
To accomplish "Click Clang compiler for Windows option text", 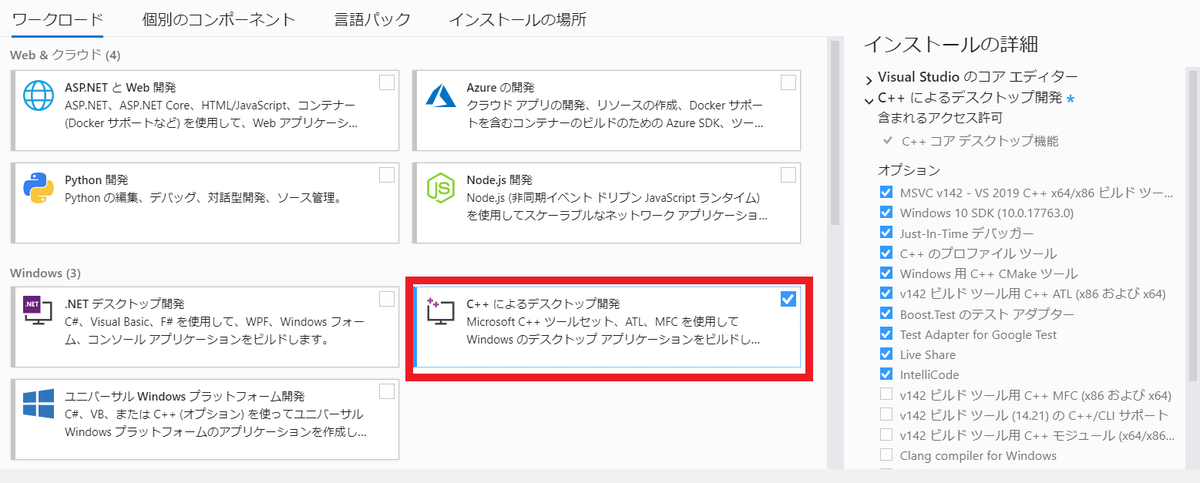I will [978, 455].
